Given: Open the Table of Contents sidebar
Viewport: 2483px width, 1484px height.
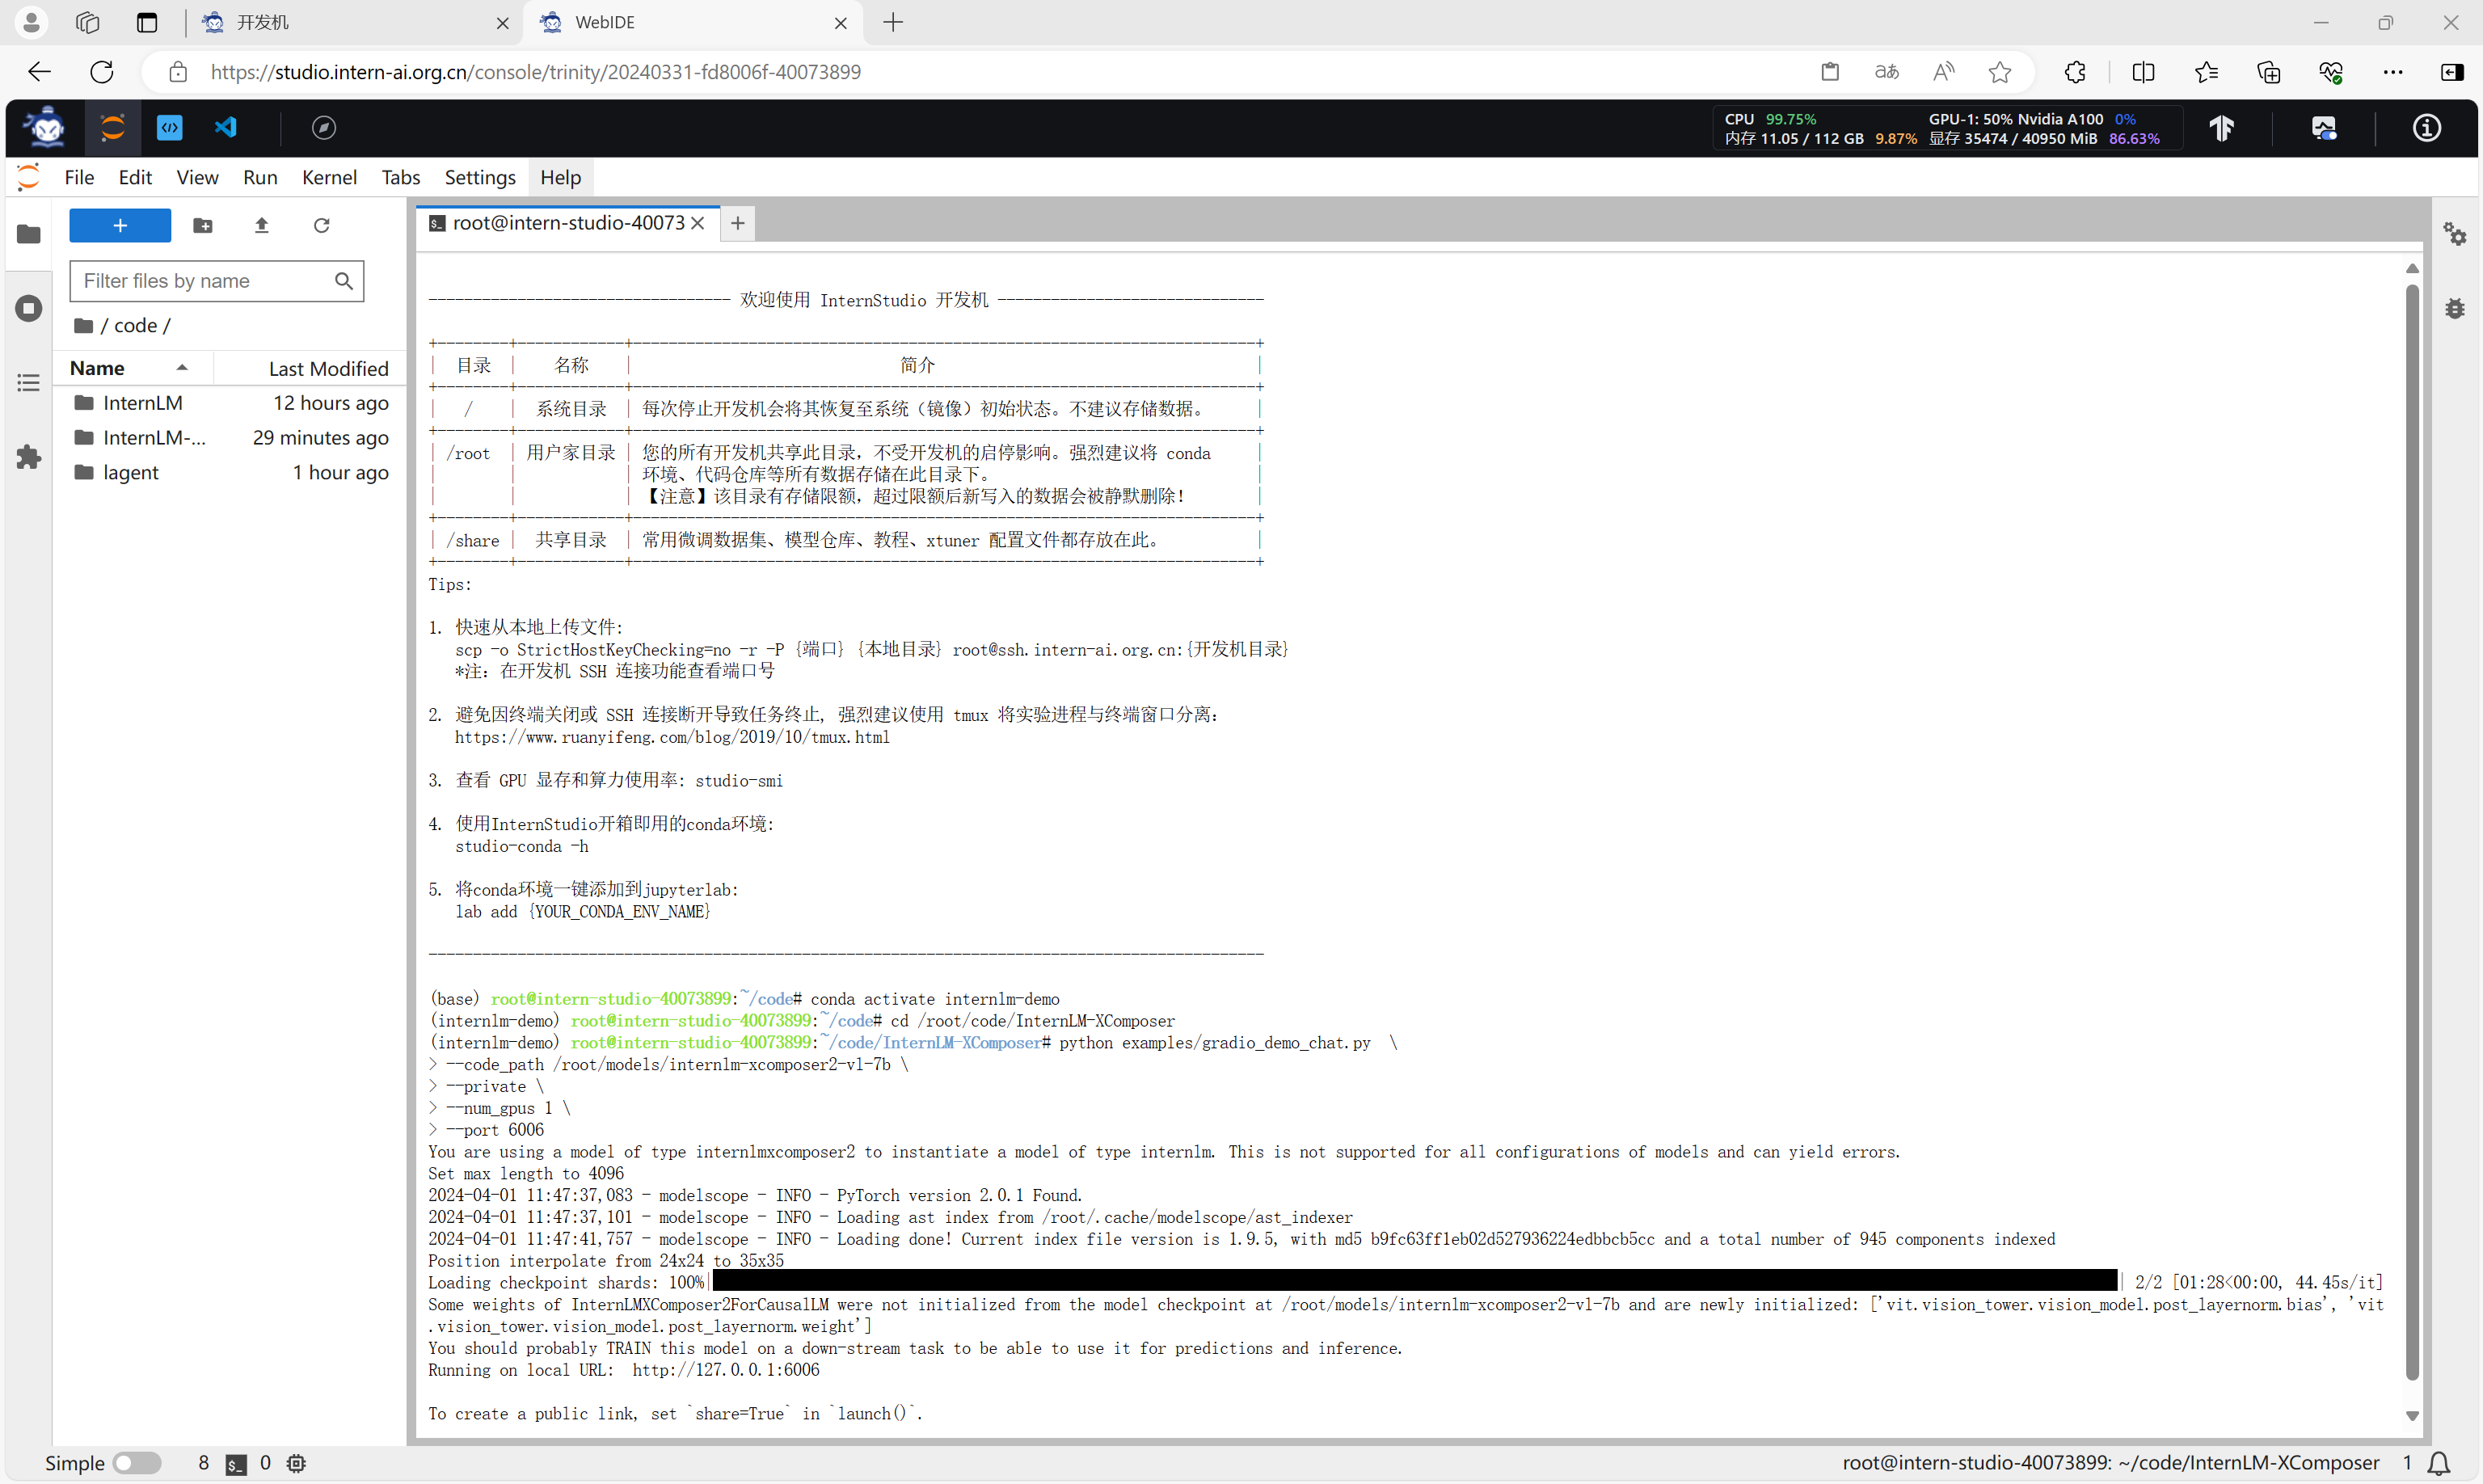Looking at the screenshot, I should point(29,383).
